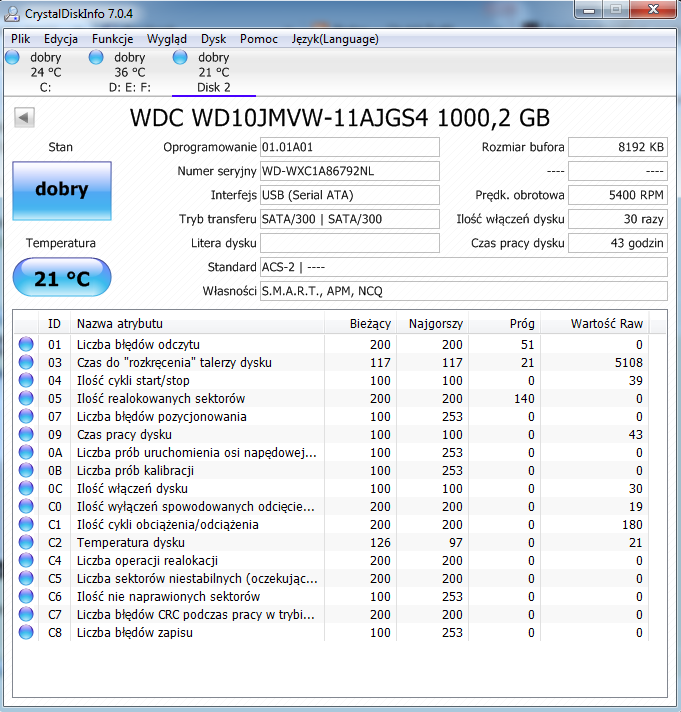Click the blue status orb for Disk 2

(180, 57)
